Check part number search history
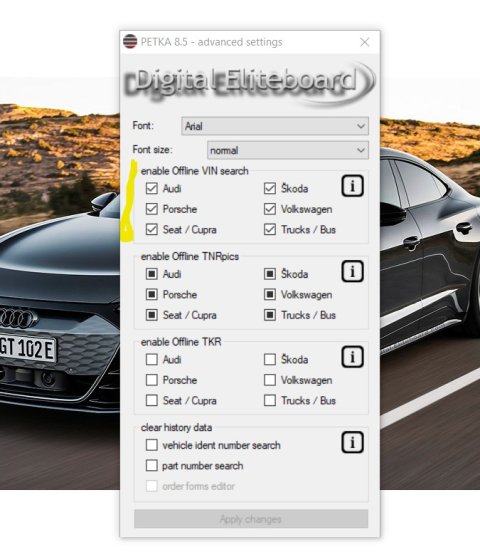480x557 pixels. point(152,466)
